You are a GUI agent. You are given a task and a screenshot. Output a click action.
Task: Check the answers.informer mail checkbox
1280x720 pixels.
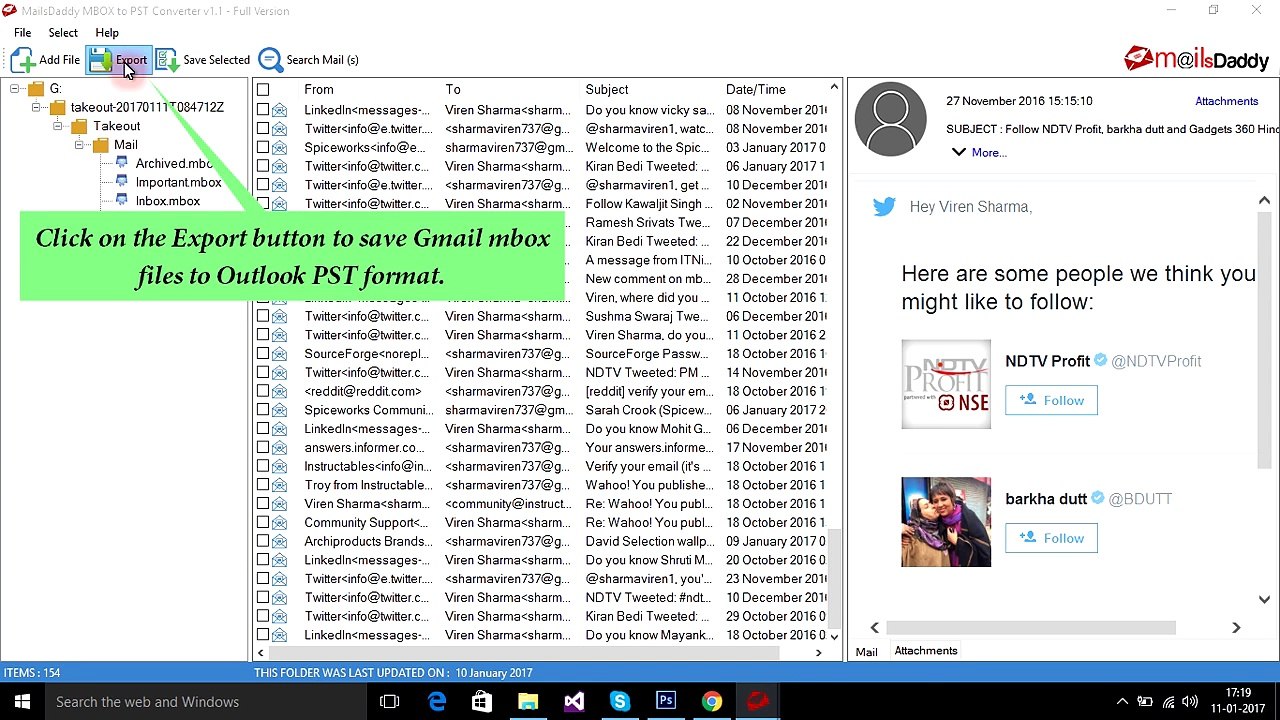click(263, 448)
